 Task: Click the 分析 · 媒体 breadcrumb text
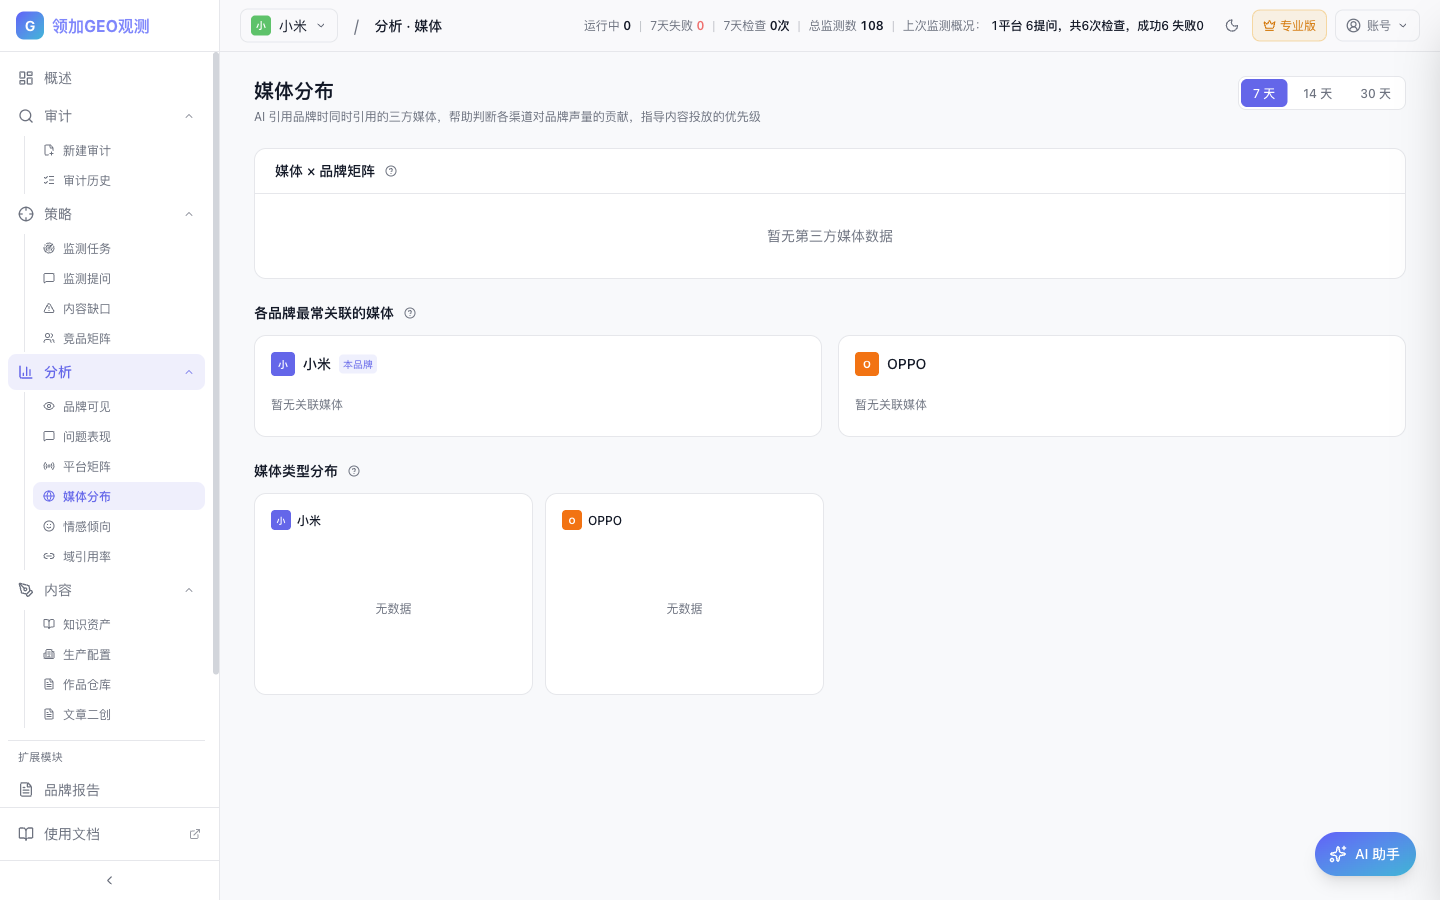tap(408, 26)
